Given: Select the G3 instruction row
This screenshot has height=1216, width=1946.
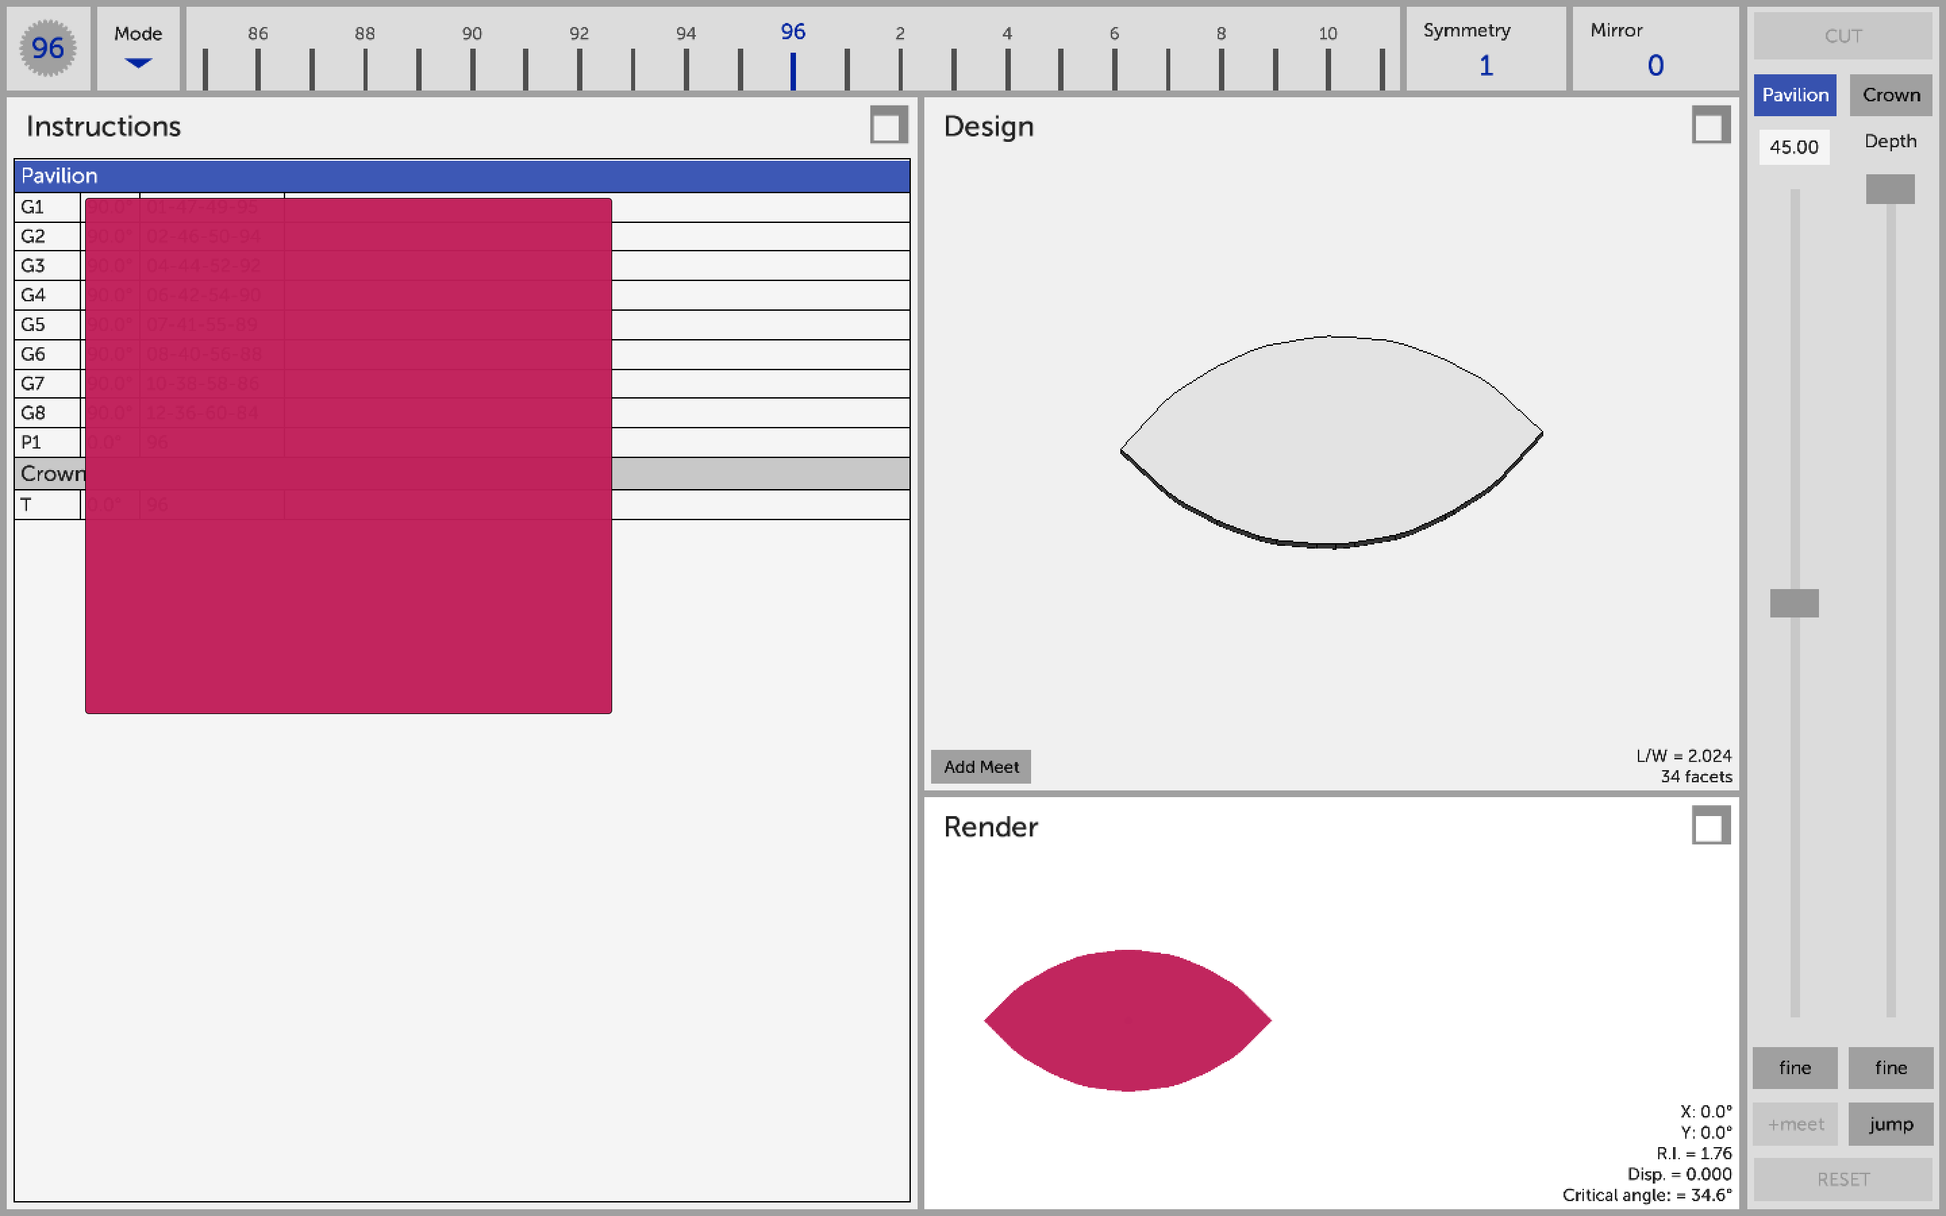Looking at the screenshot, I should [462, 266].
